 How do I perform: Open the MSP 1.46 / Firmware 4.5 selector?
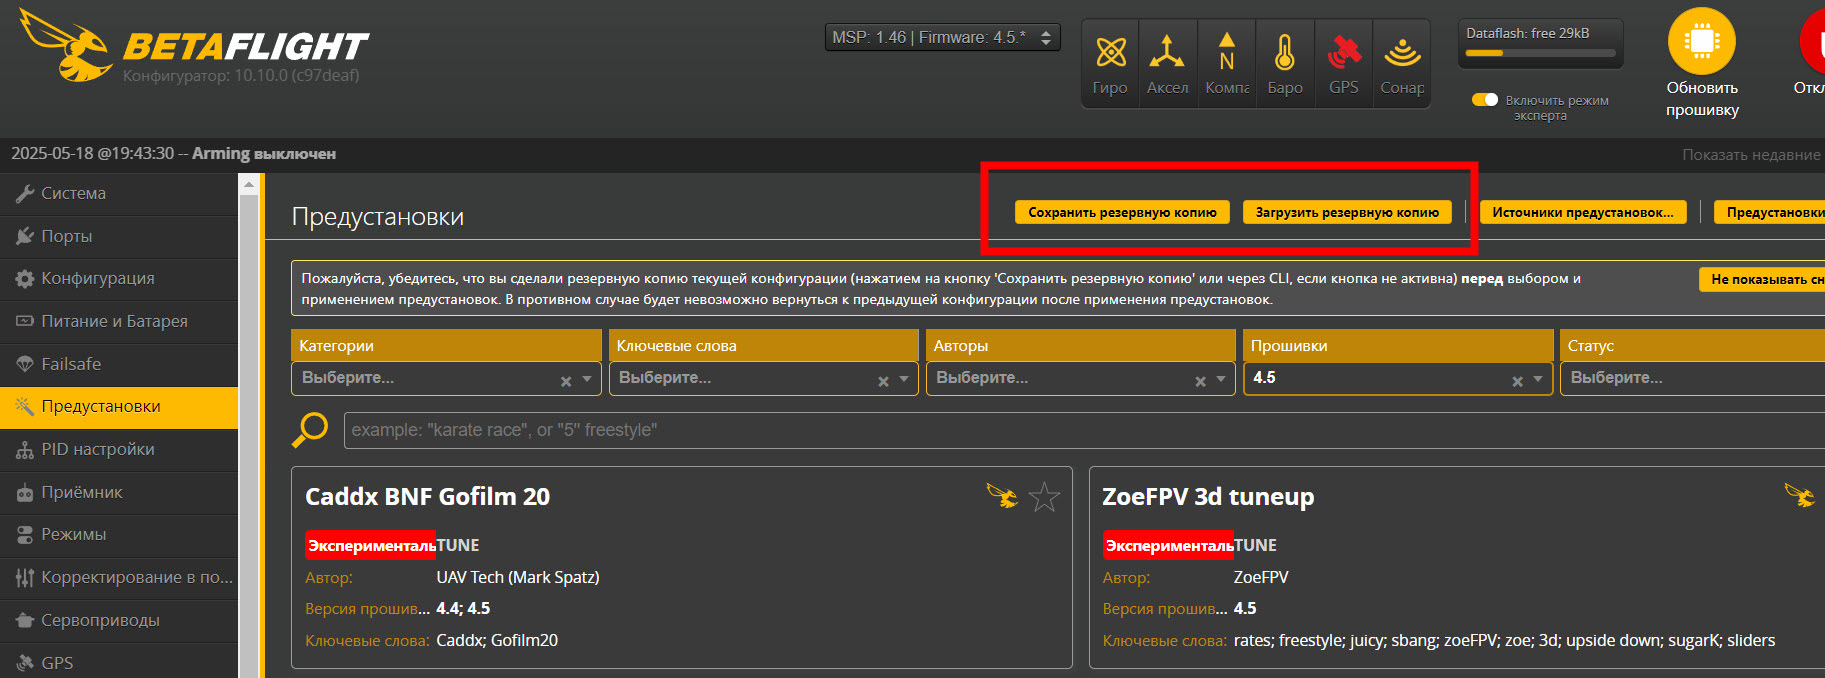click(x=942, y=37)
